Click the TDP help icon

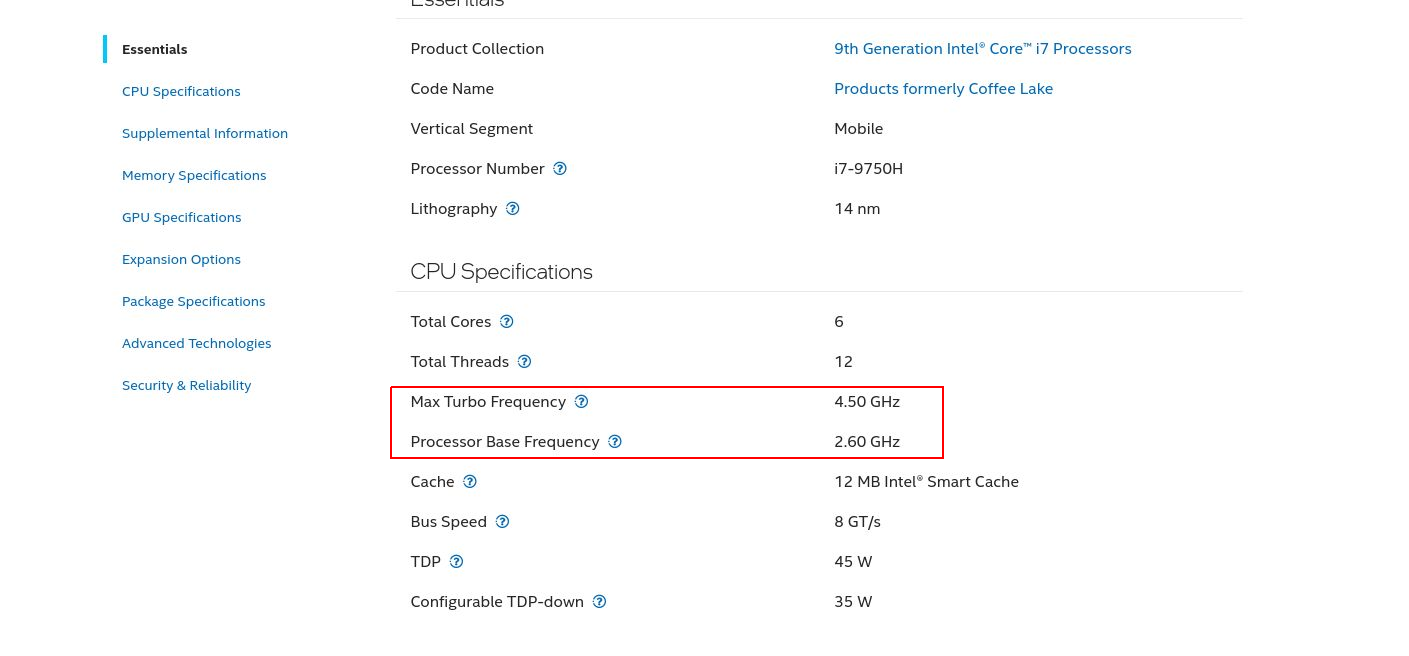click(457, 562)
